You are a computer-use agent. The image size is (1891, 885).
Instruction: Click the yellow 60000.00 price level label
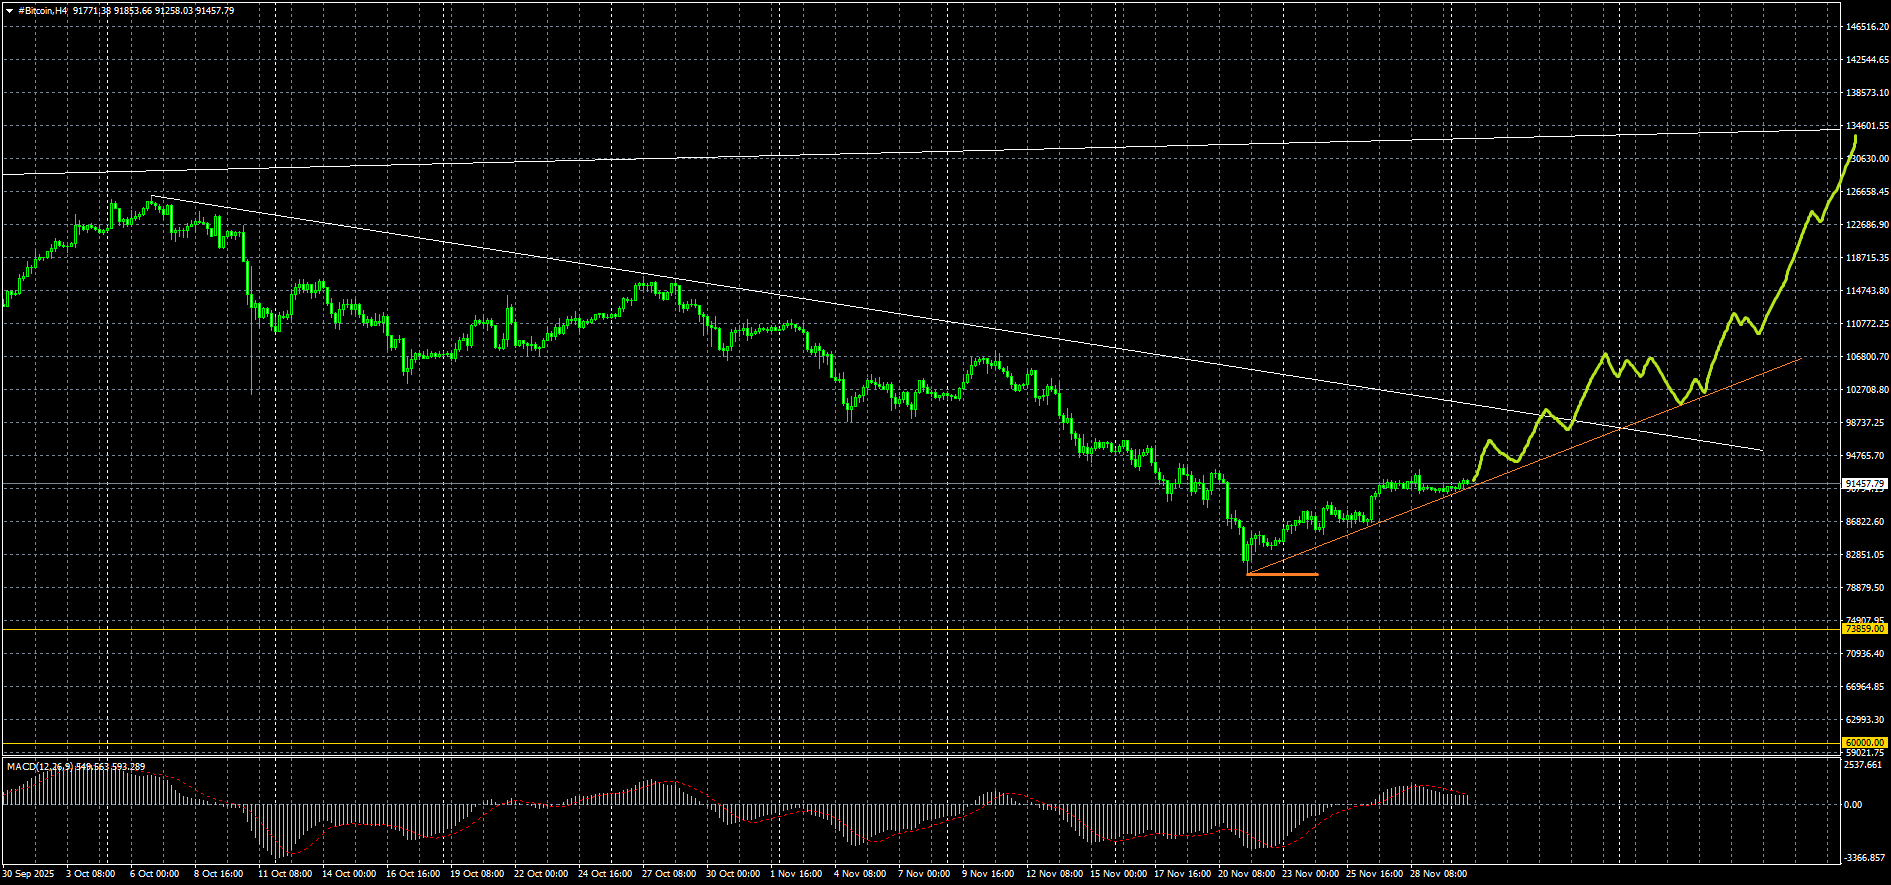pyautogui.click(x=1865, y=743)
